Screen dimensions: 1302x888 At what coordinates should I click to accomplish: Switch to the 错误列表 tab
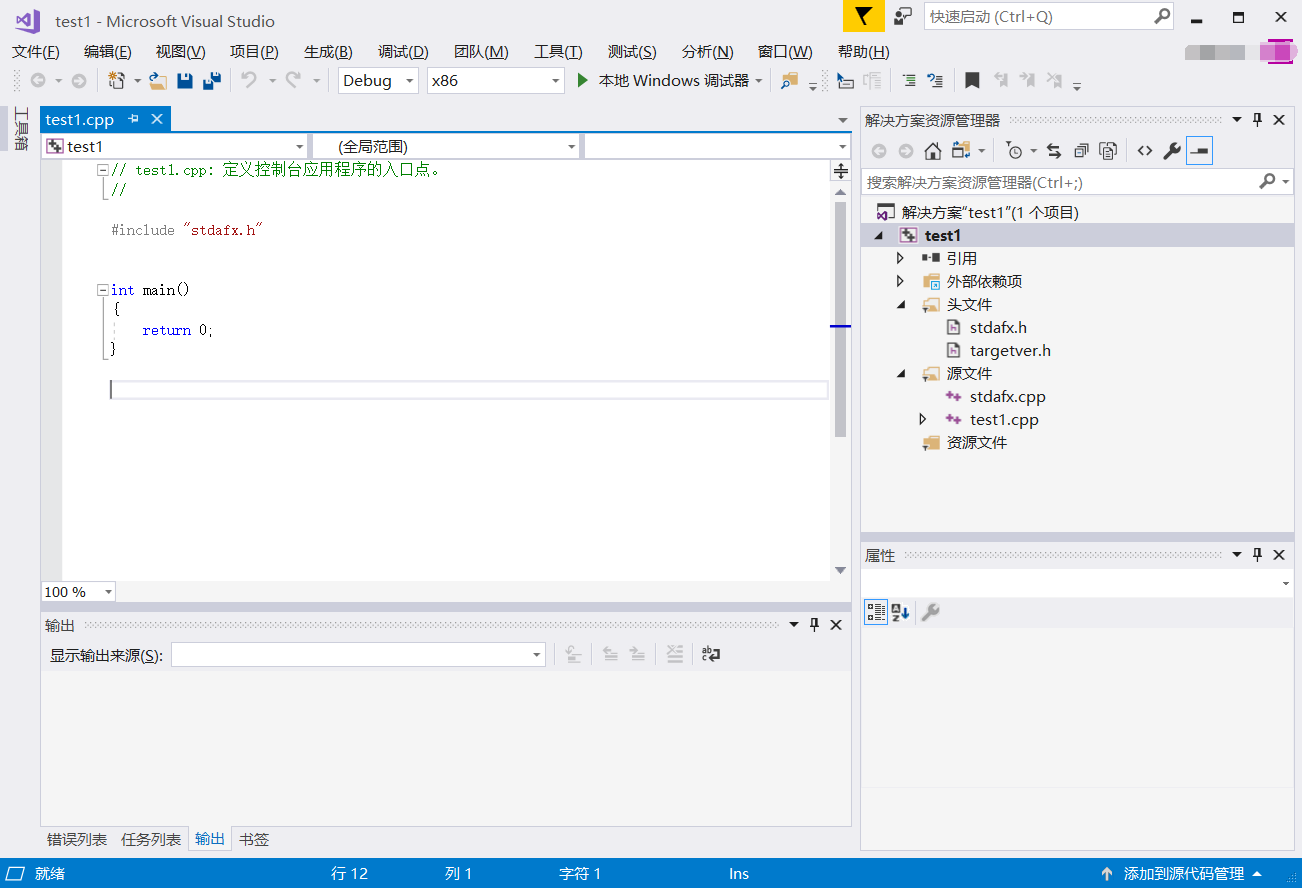point(77,839)
